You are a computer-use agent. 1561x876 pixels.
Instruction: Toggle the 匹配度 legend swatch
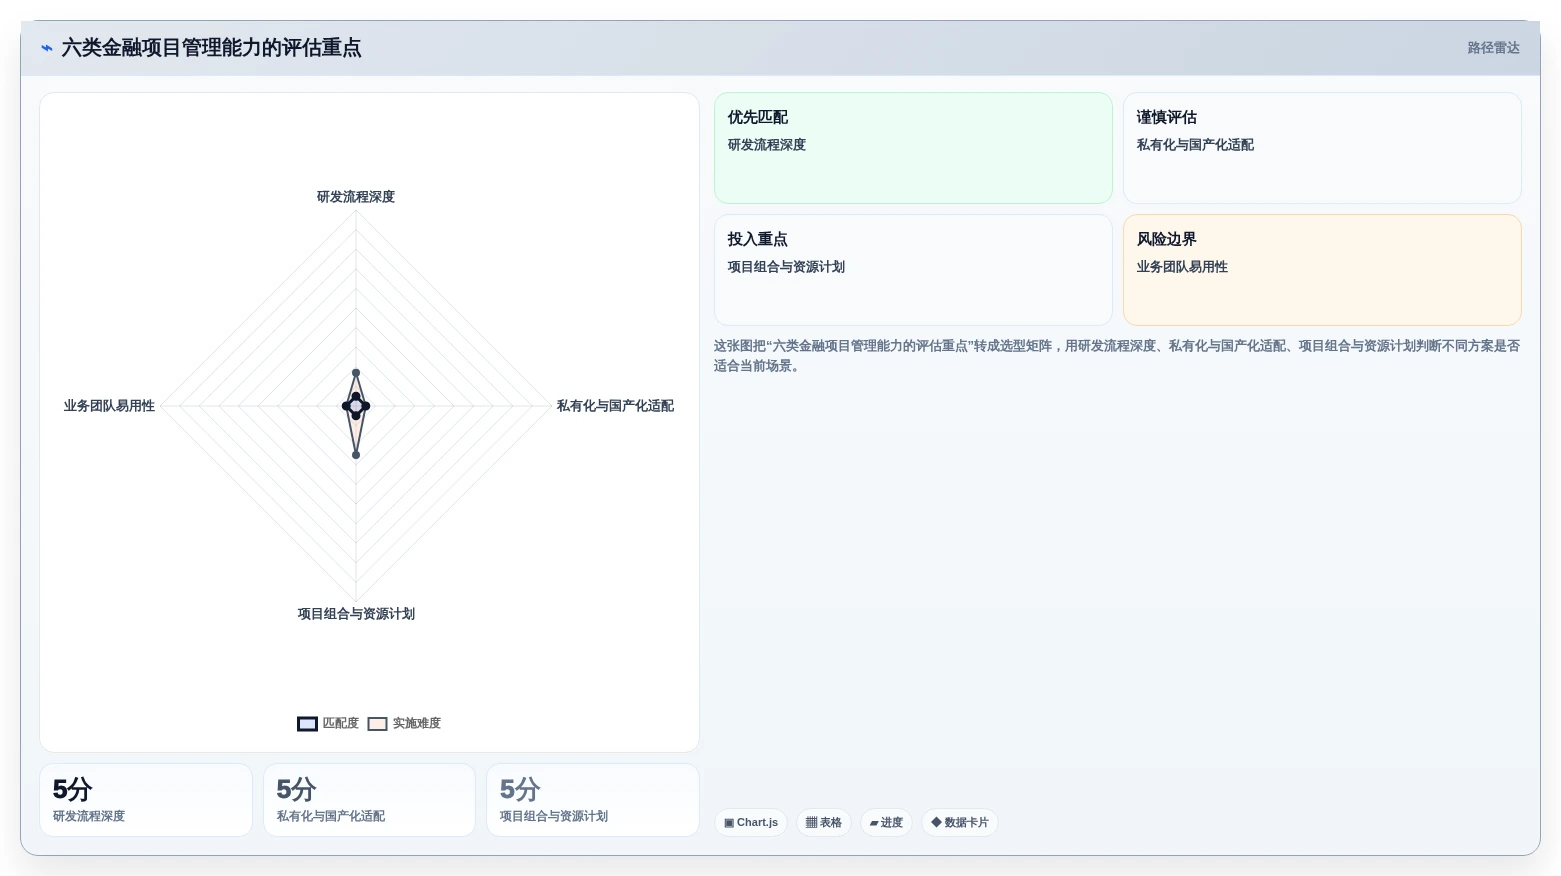coord(307,724)
